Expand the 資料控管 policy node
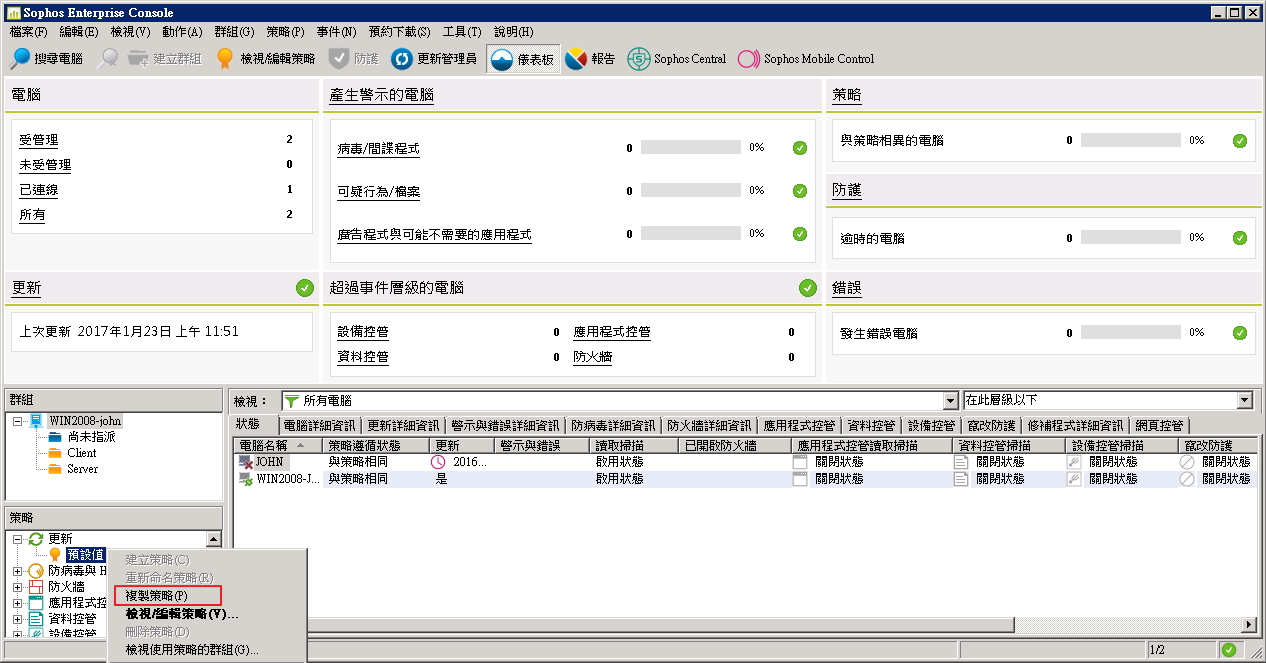The image size is (1266, 663). (x=17, y=619)
